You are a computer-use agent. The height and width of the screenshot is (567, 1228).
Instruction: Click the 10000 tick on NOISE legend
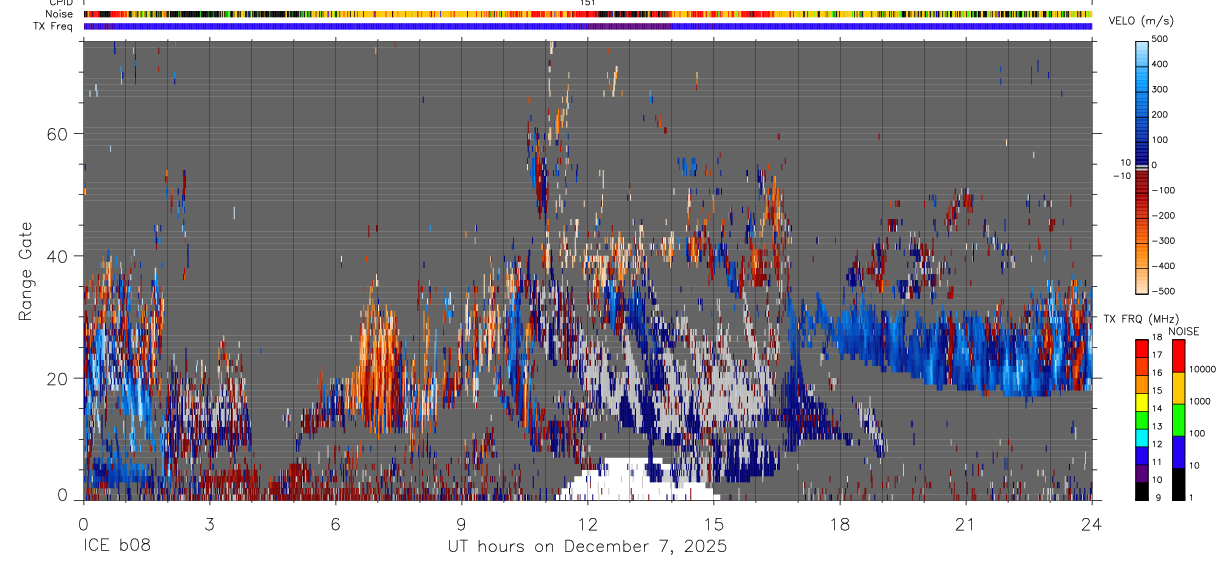pyautogui.click(x=1203, y=369)
